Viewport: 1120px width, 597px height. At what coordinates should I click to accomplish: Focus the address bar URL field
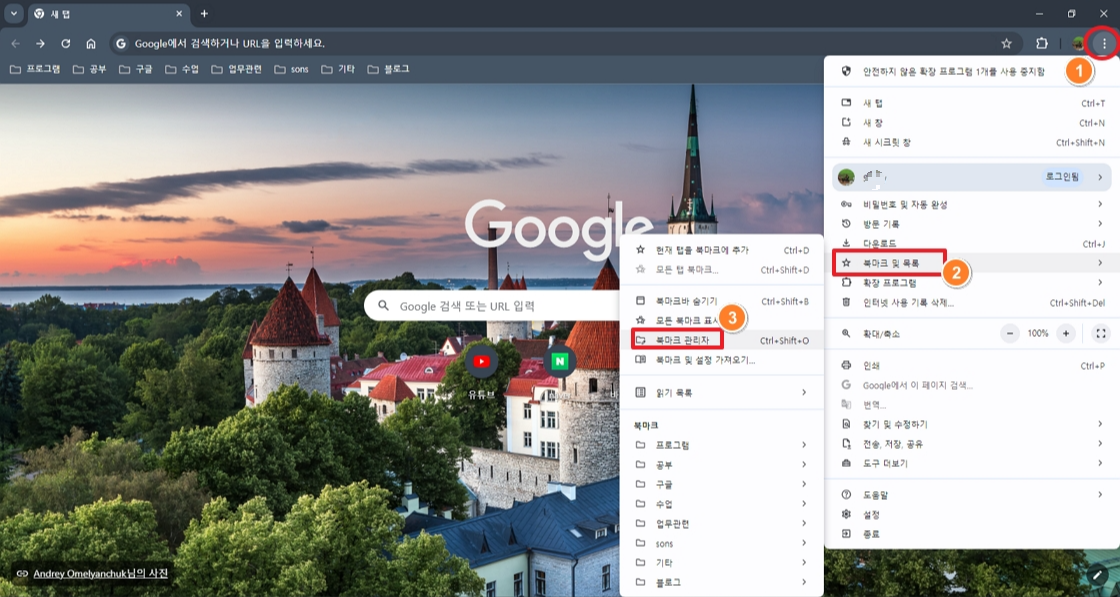(x=564, y=44)
